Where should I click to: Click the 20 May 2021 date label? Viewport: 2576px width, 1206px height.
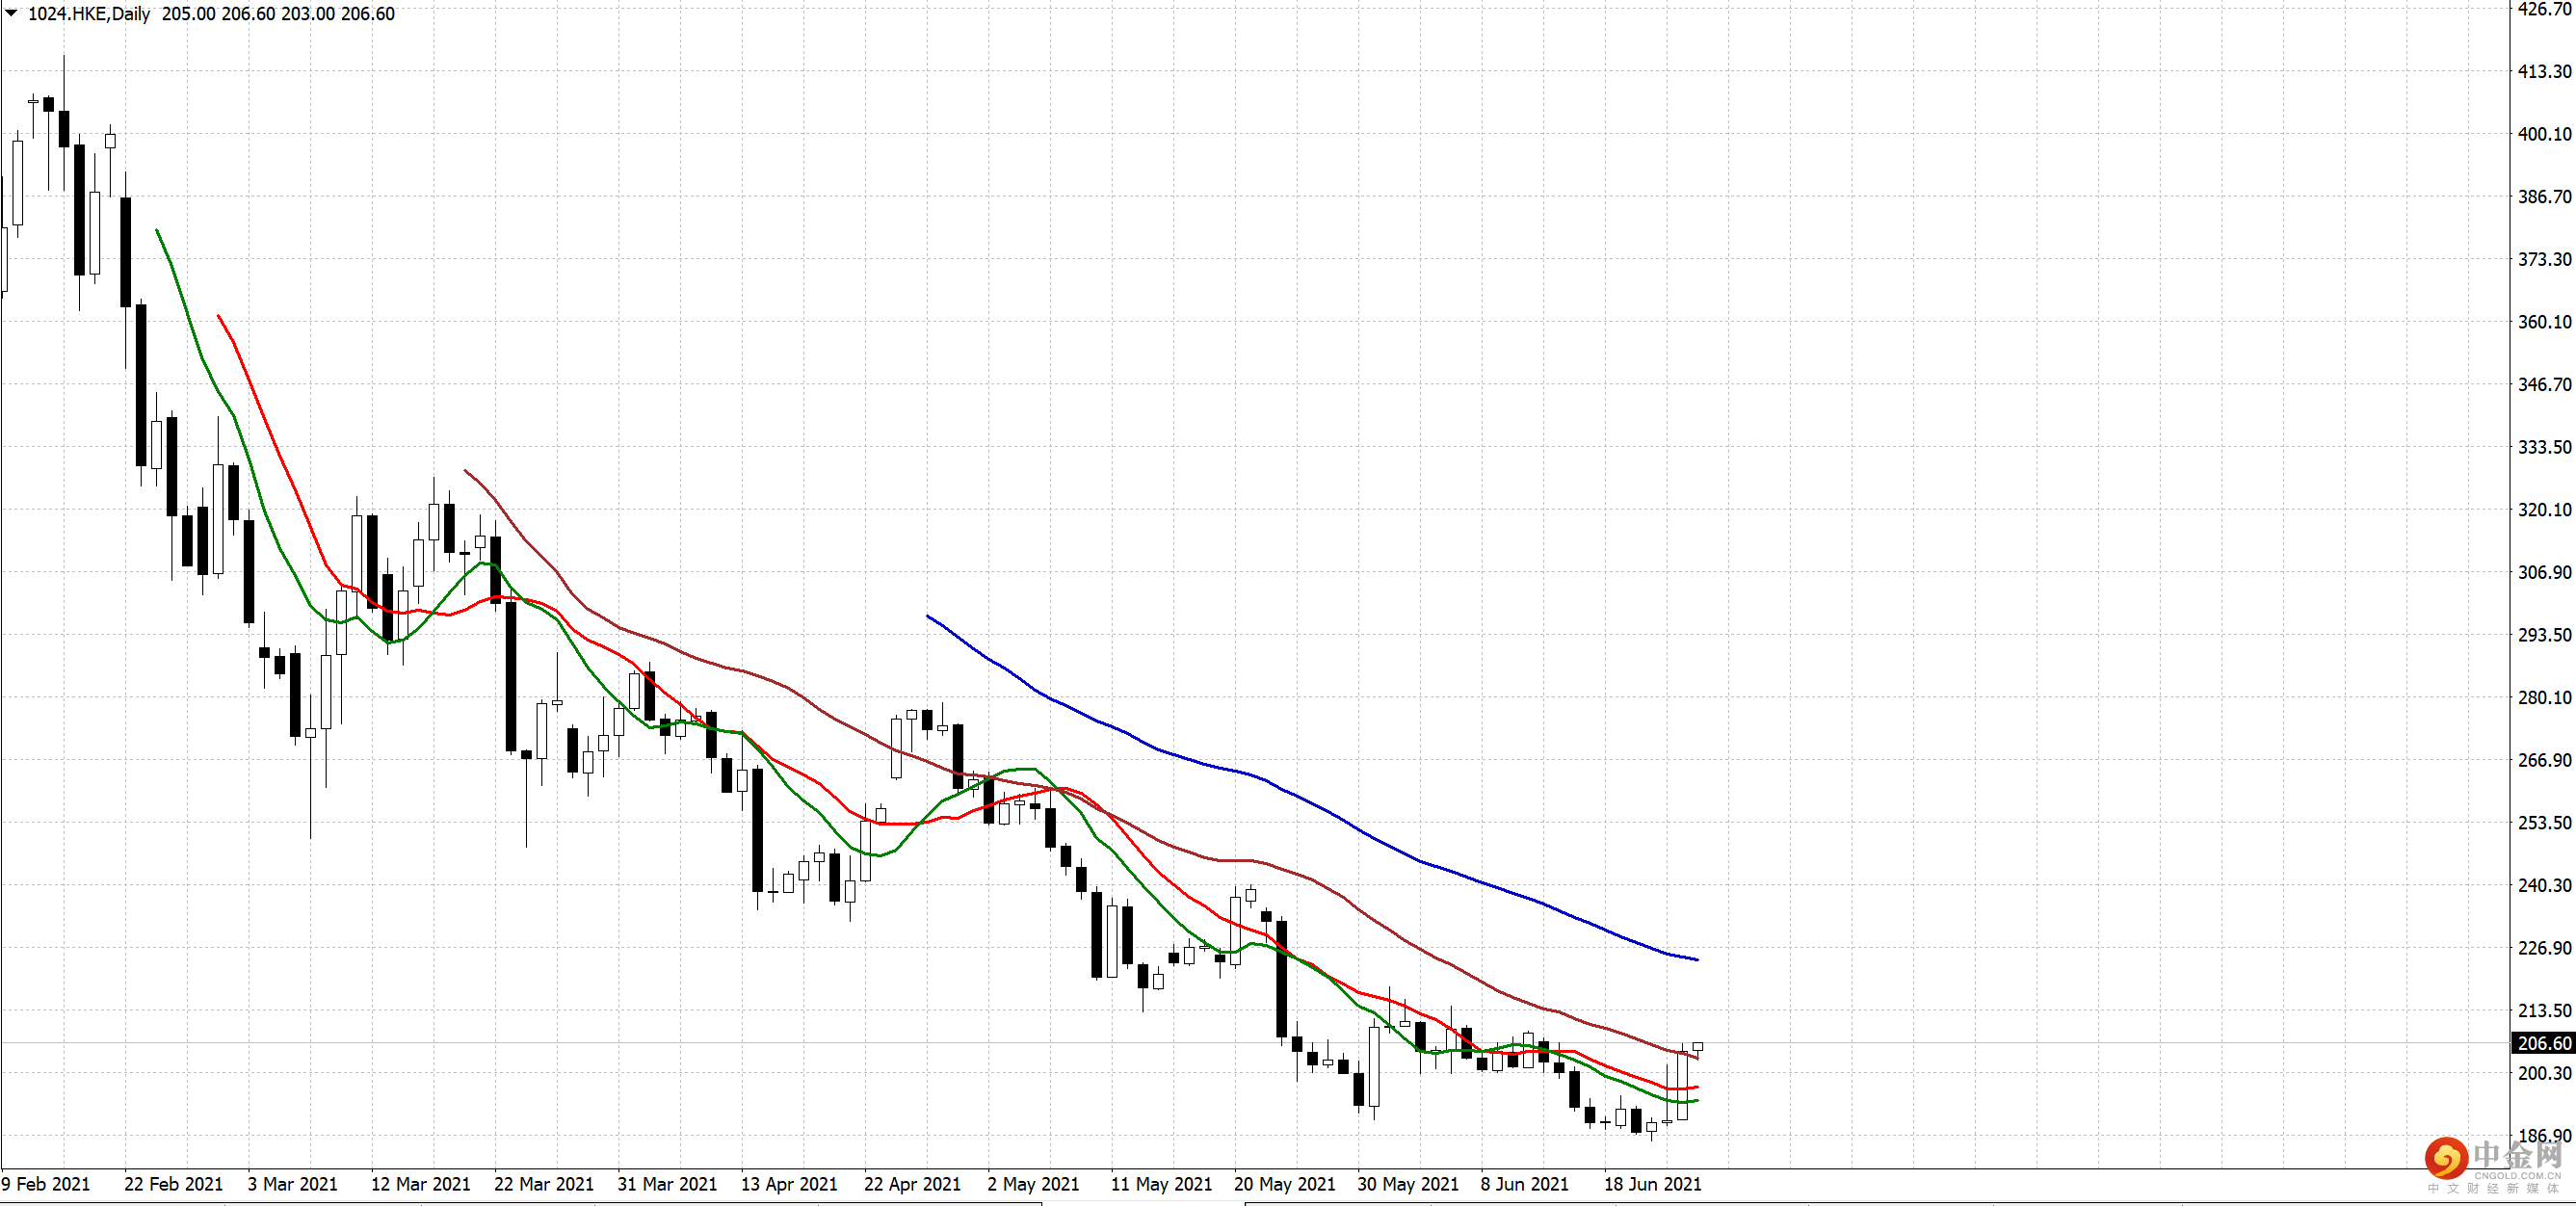[x=1284, y=1184]
